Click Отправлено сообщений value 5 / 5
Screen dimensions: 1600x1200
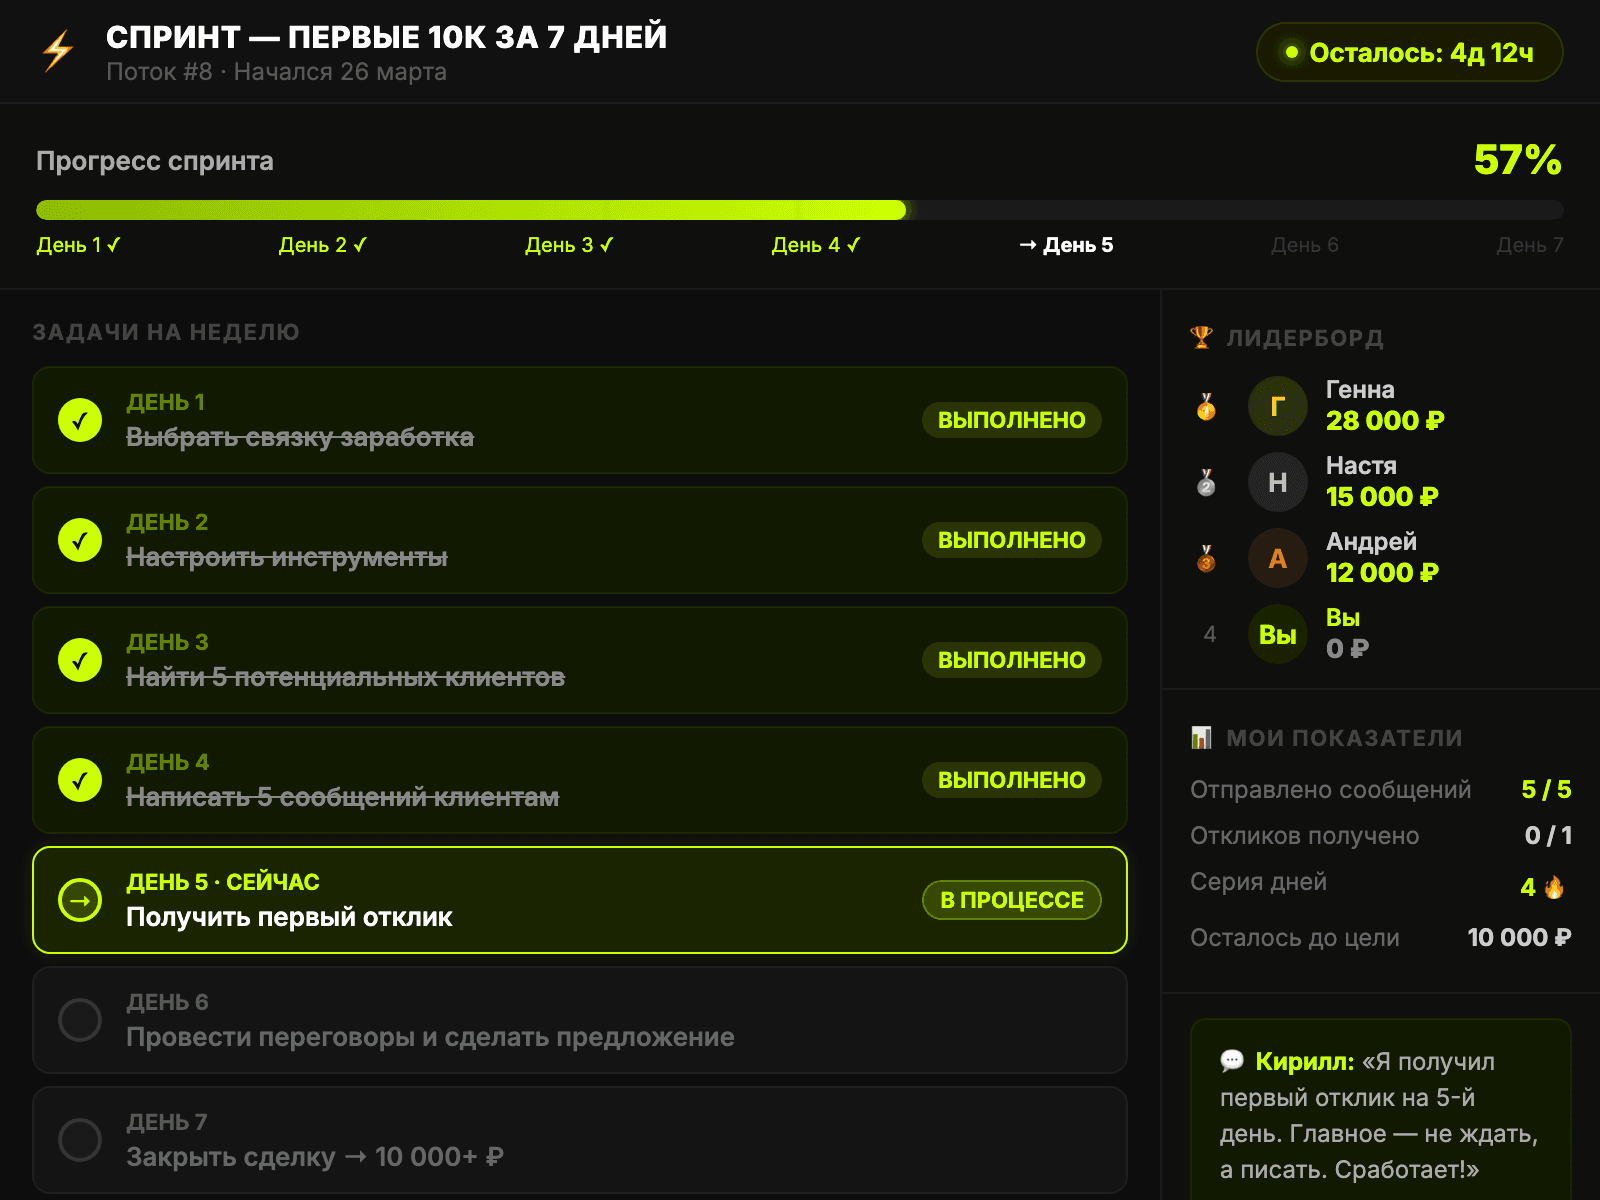(x=1546, y=790)
